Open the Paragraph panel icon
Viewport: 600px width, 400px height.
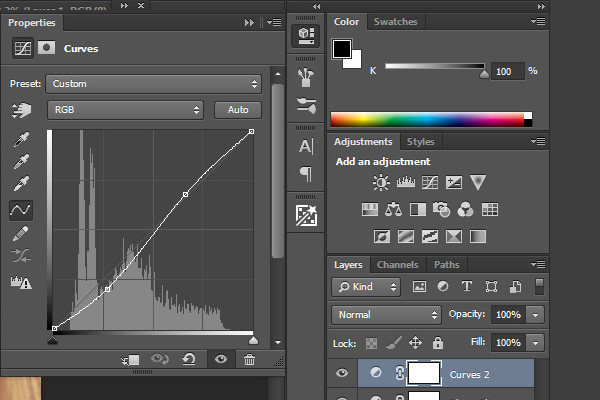pos(306,174)
